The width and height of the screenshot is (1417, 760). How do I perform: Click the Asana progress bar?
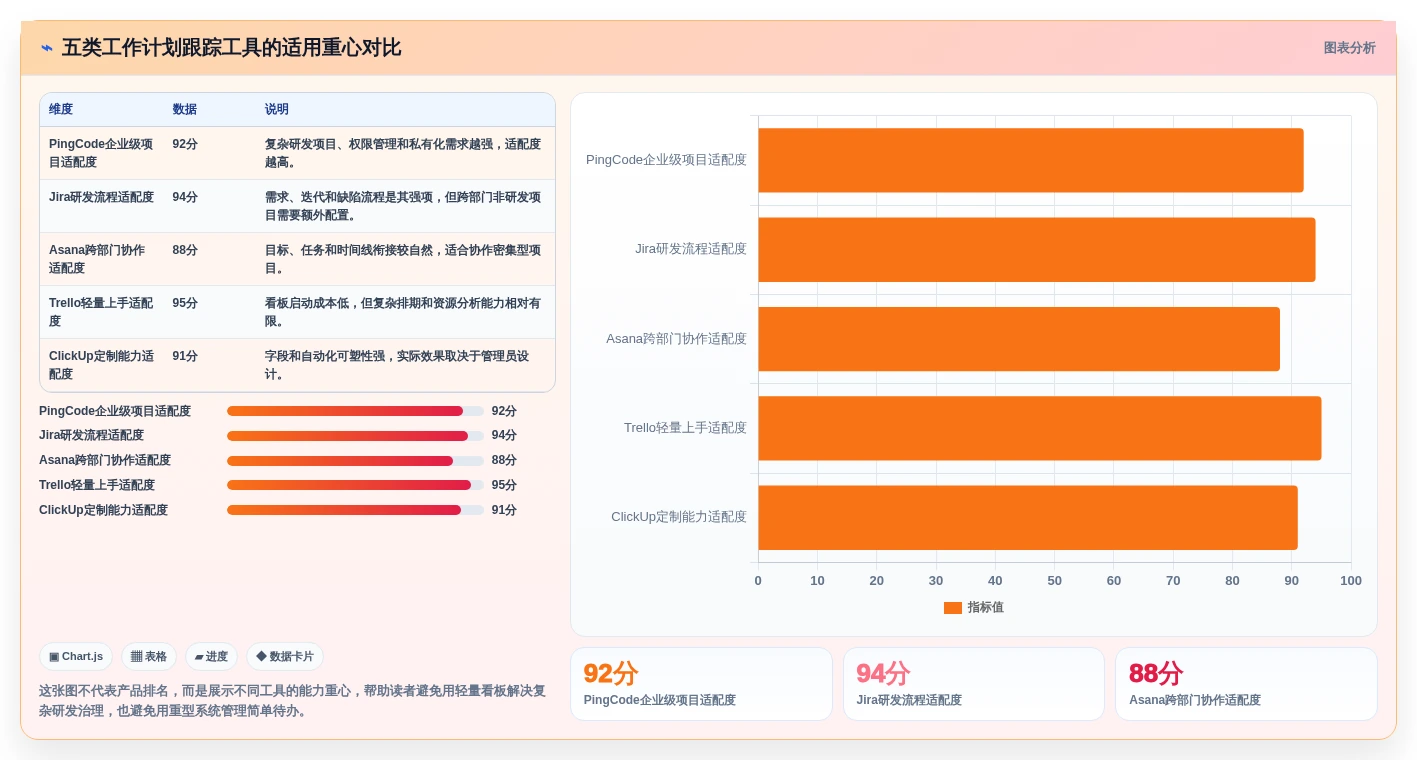(355, 461)
